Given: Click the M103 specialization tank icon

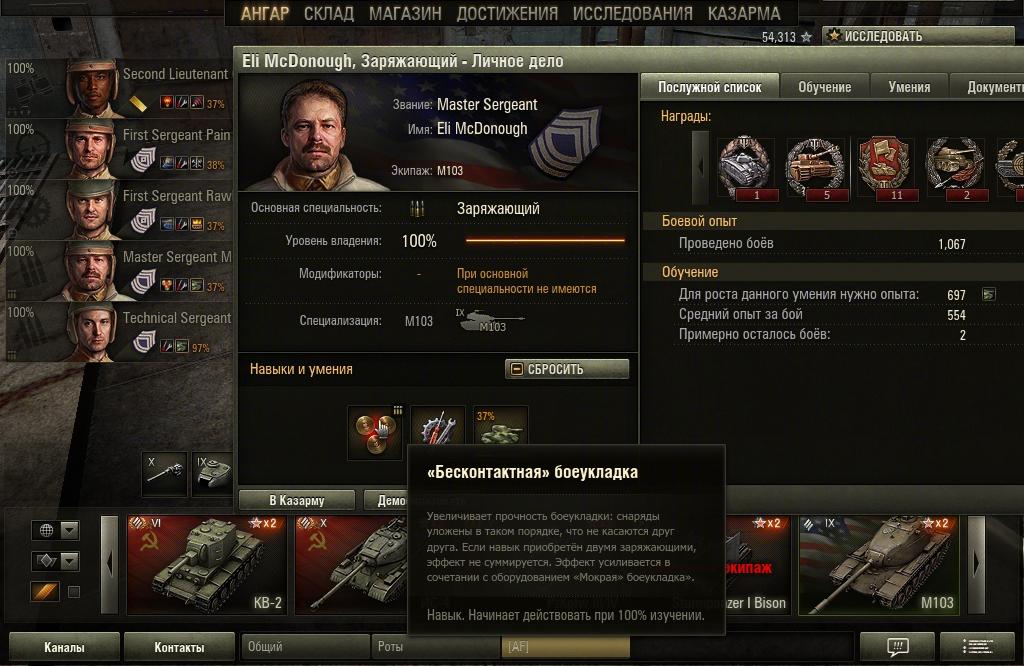Looking at the screenshot, I should pyautogui.click(x=490, y=321).
